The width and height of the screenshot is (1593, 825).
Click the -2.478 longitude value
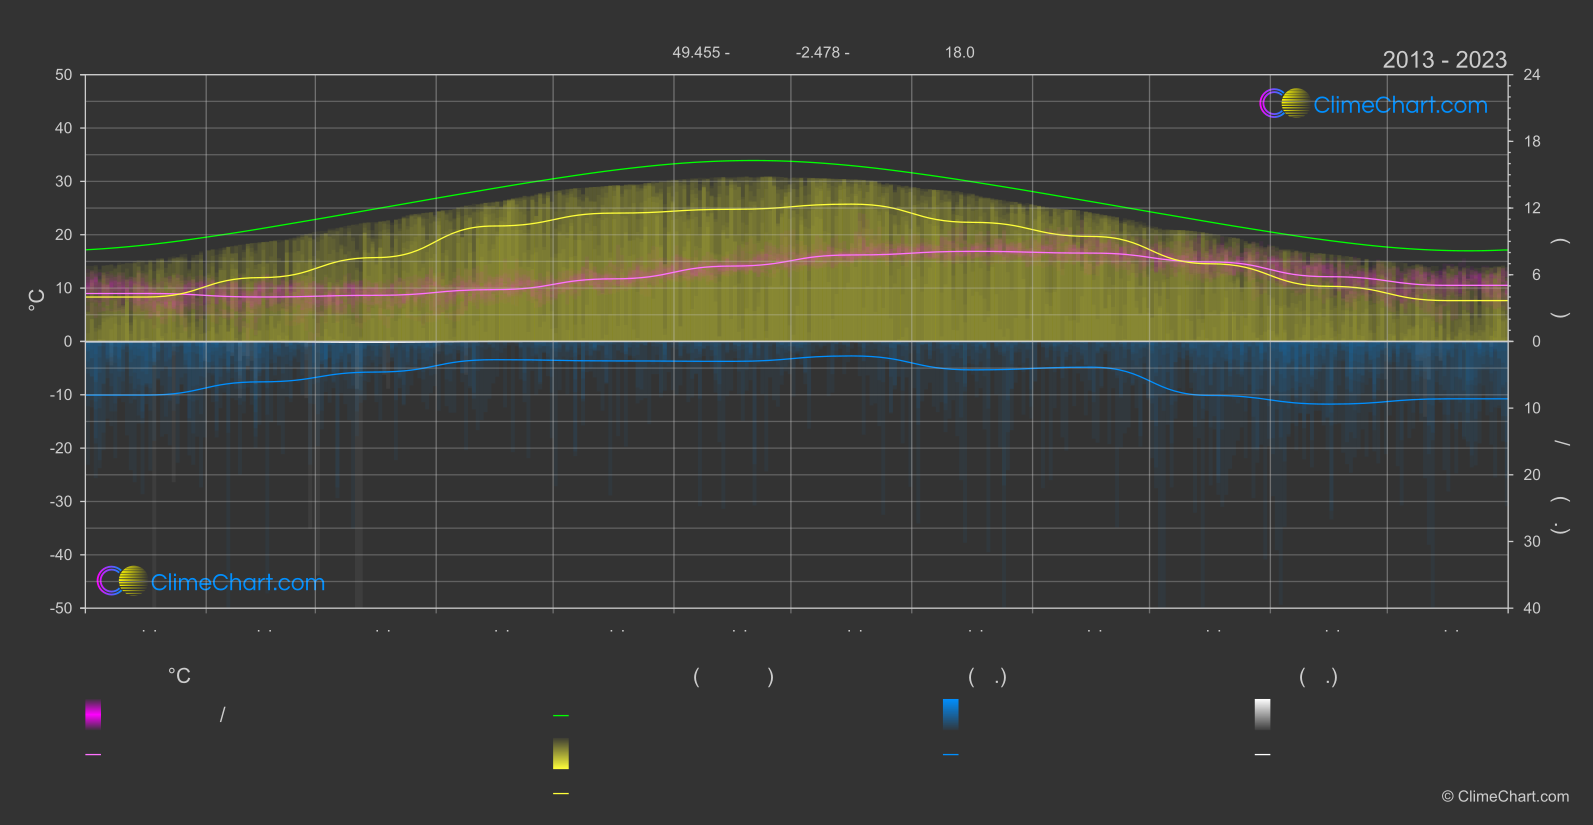click(818, 53)
